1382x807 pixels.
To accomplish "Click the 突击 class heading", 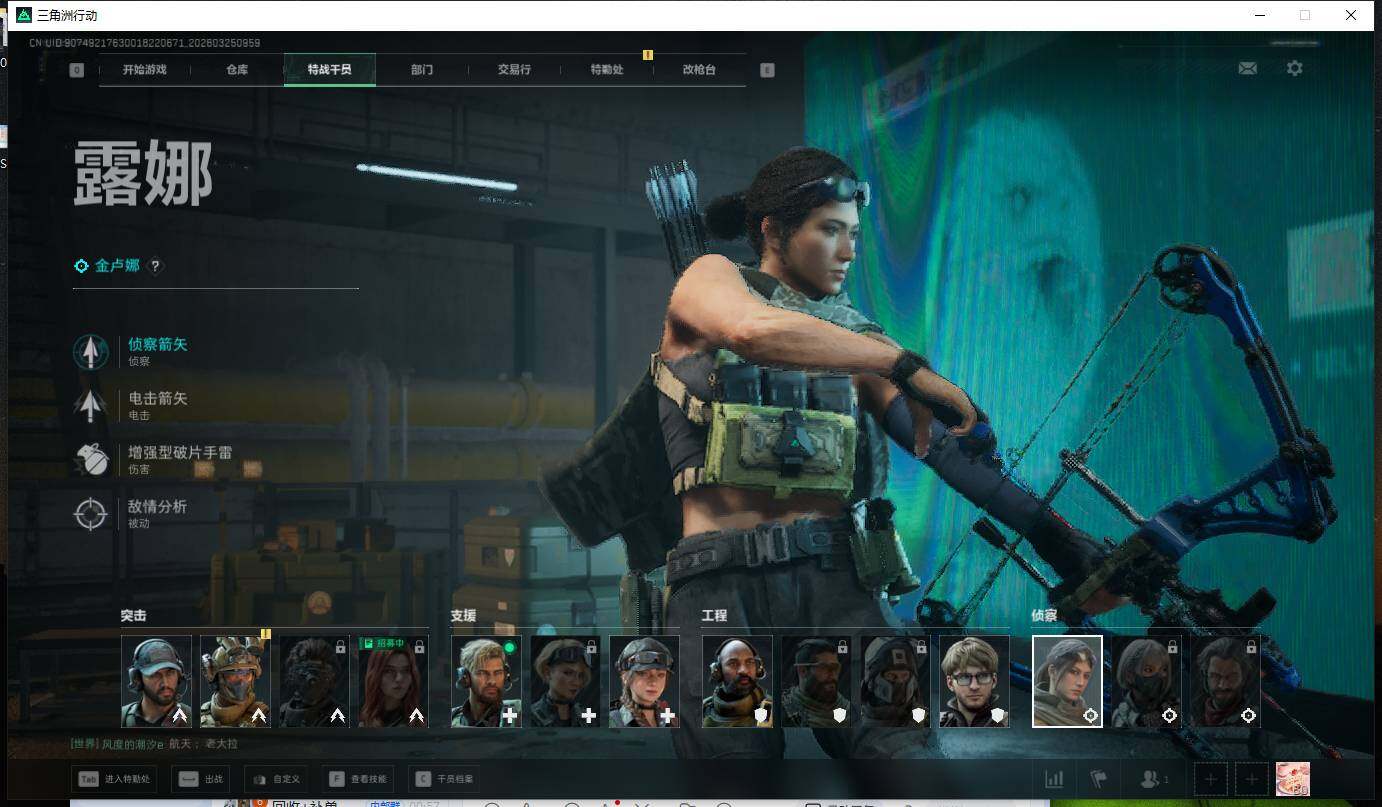I will pos(134,616).
